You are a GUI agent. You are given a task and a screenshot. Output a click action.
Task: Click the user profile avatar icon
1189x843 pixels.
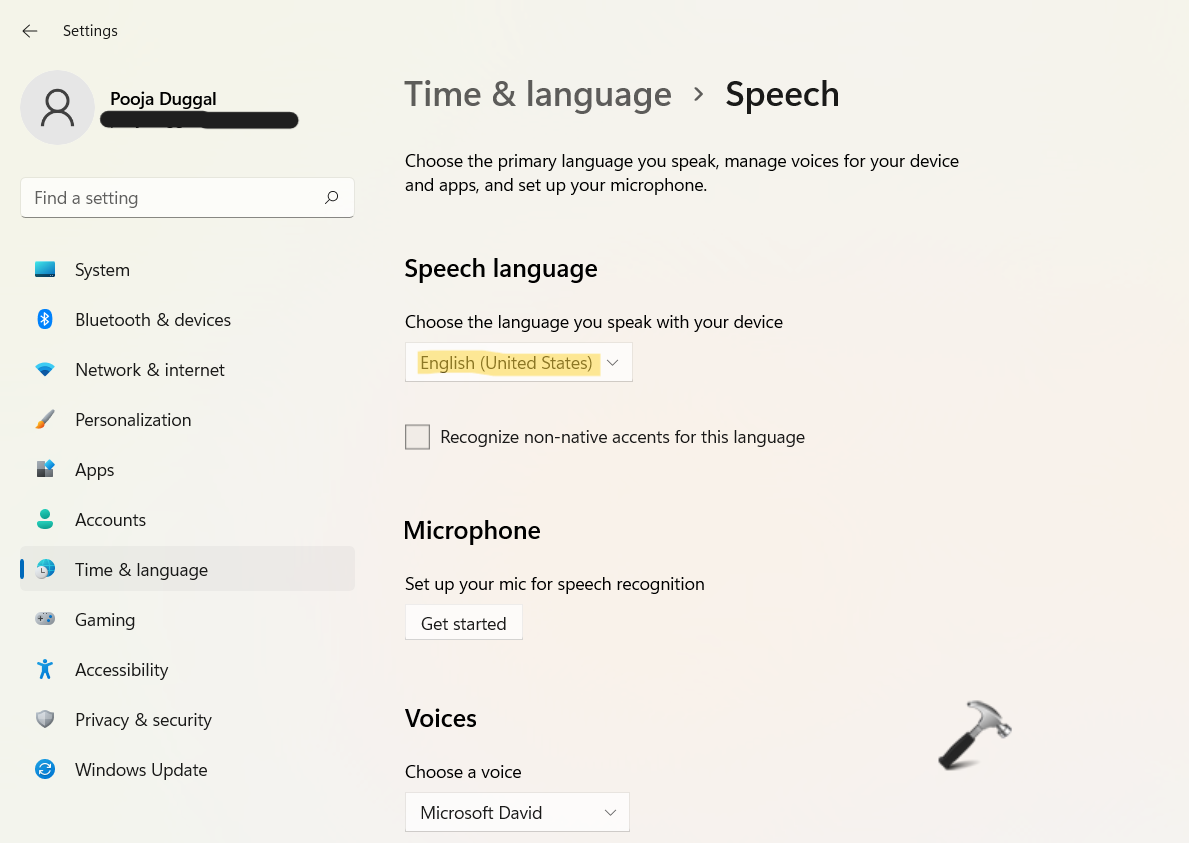[58, 108]
